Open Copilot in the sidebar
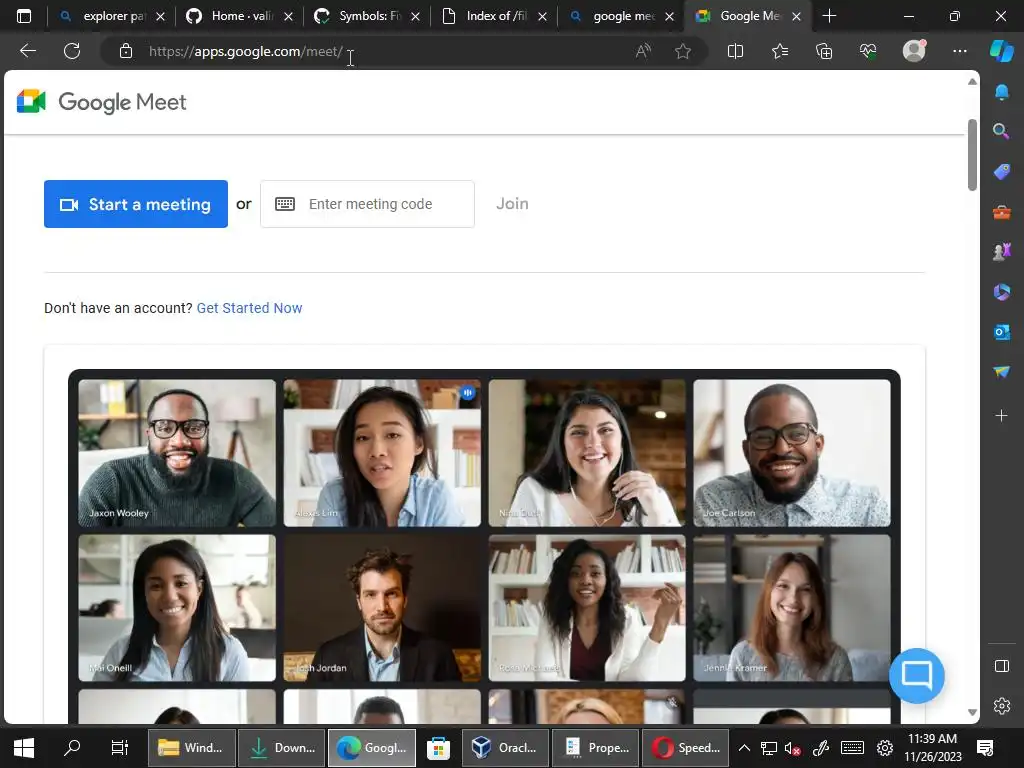Image resolution: width=1024 pixels, height=768 pixels. (1001, 51)
